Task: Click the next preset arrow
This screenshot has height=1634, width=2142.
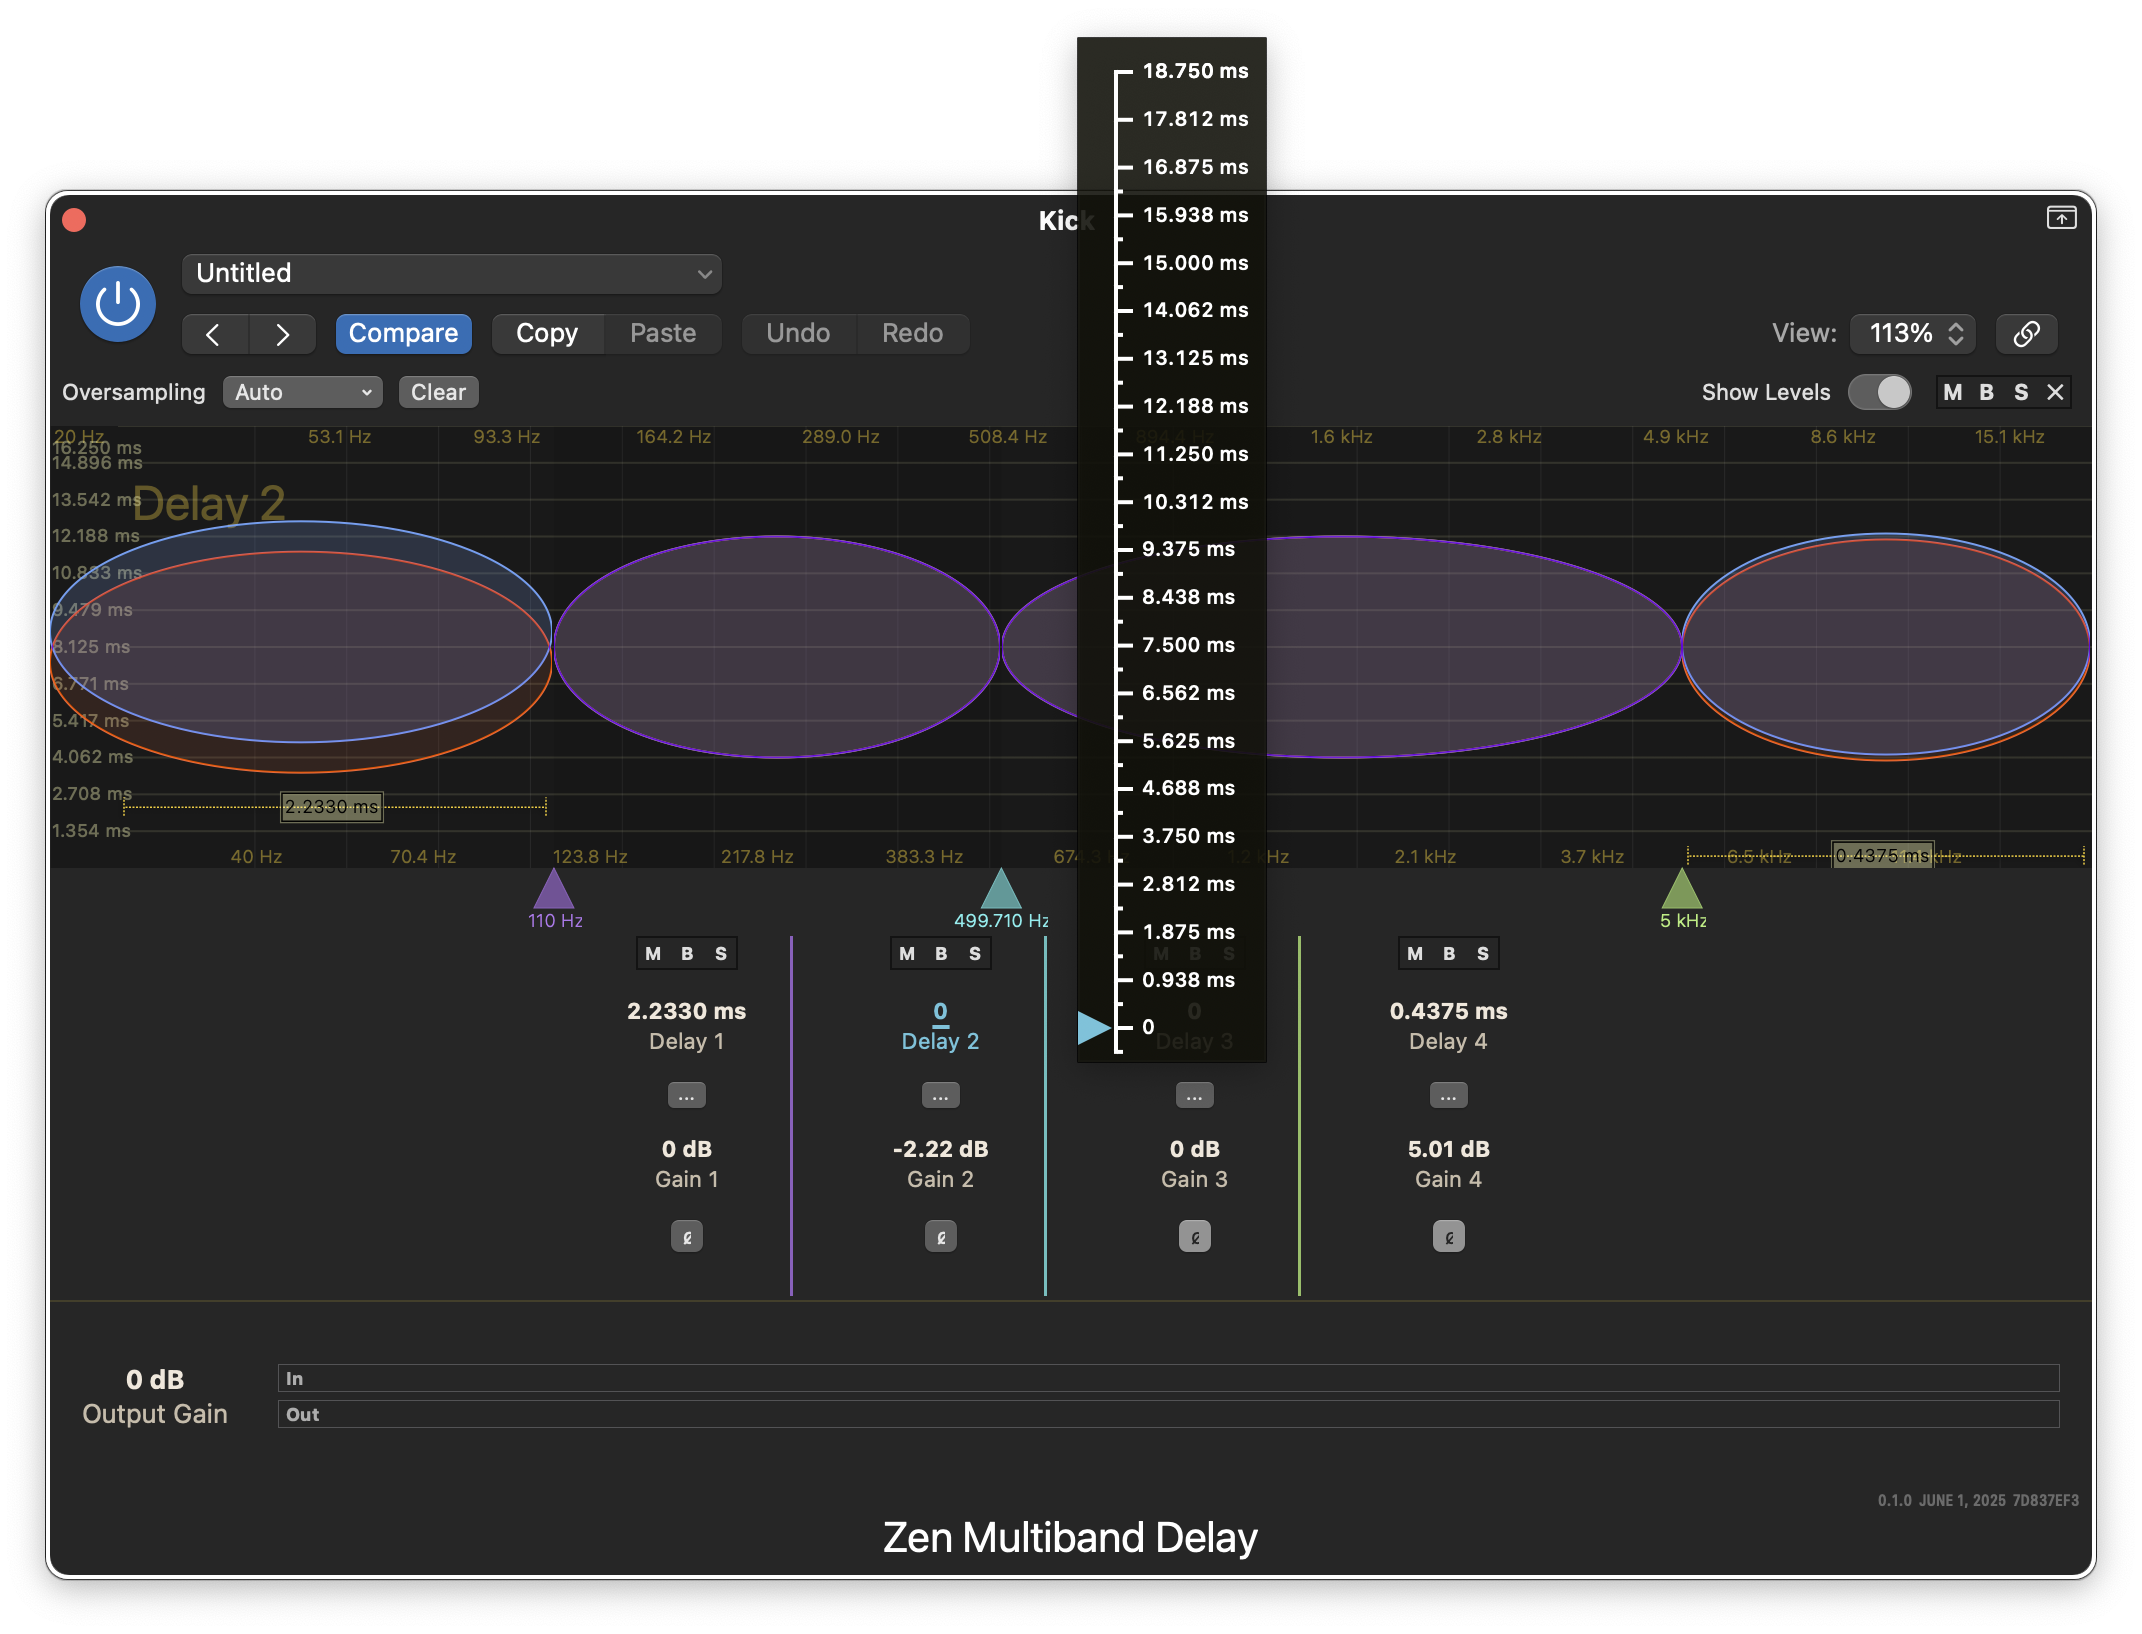Action: pos(283,334)
